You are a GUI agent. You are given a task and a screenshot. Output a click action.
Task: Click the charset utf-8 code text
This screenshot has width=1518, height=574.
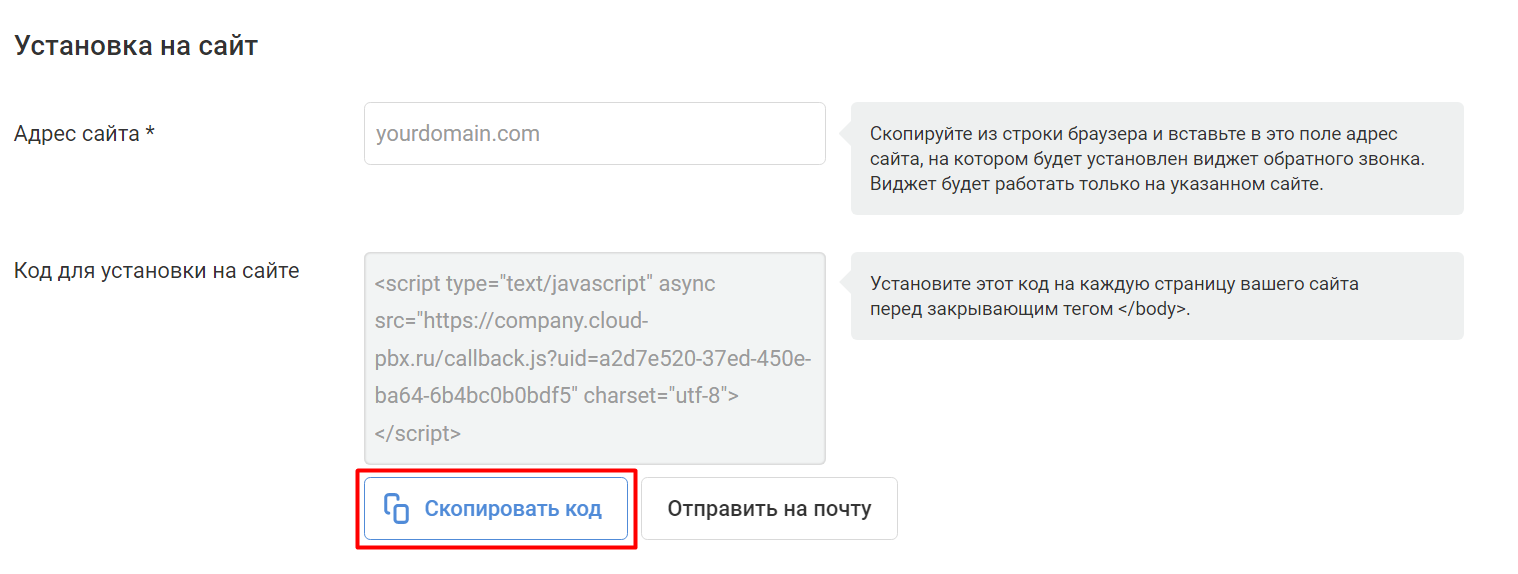(661, 395)
